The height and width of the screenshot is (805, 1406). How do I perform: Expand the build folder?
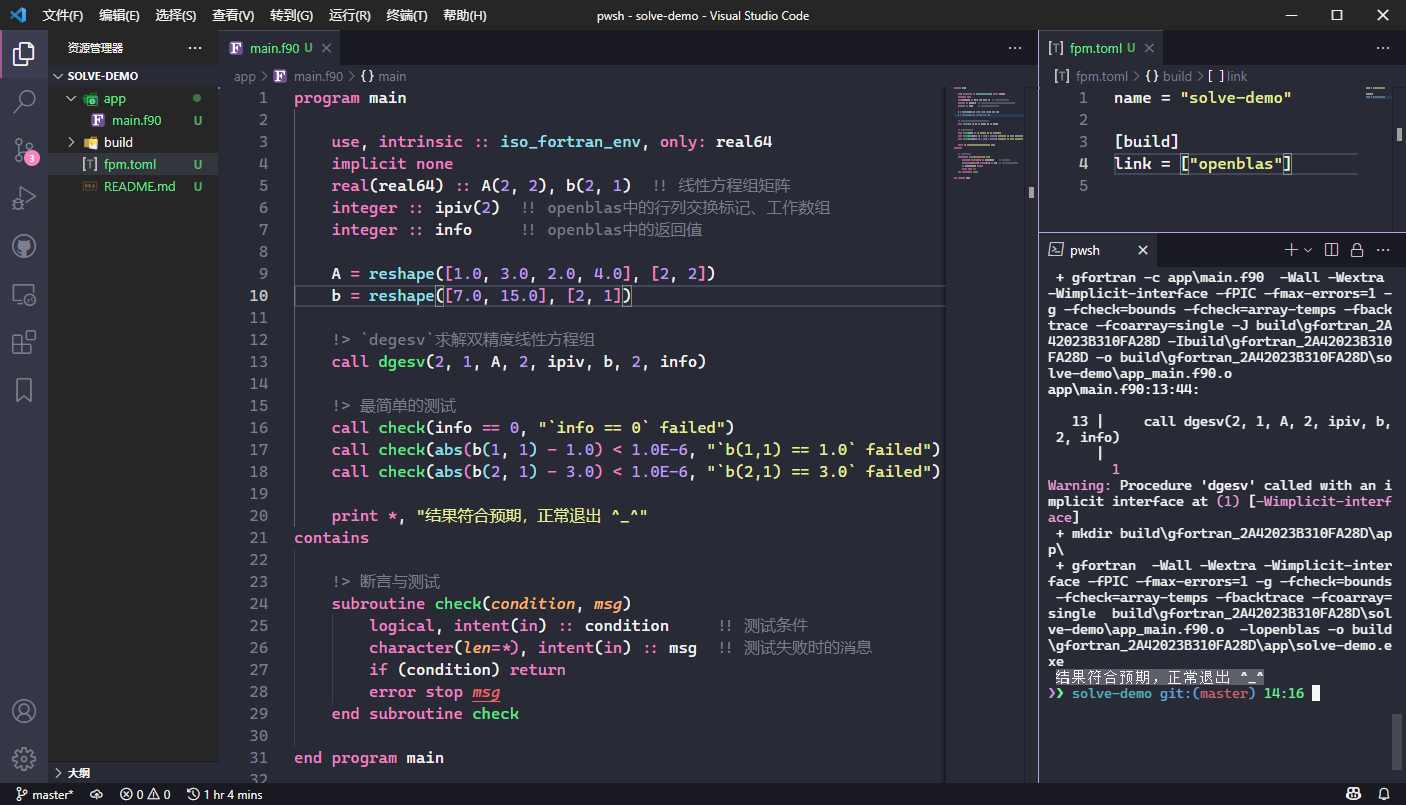click(71, 143)
